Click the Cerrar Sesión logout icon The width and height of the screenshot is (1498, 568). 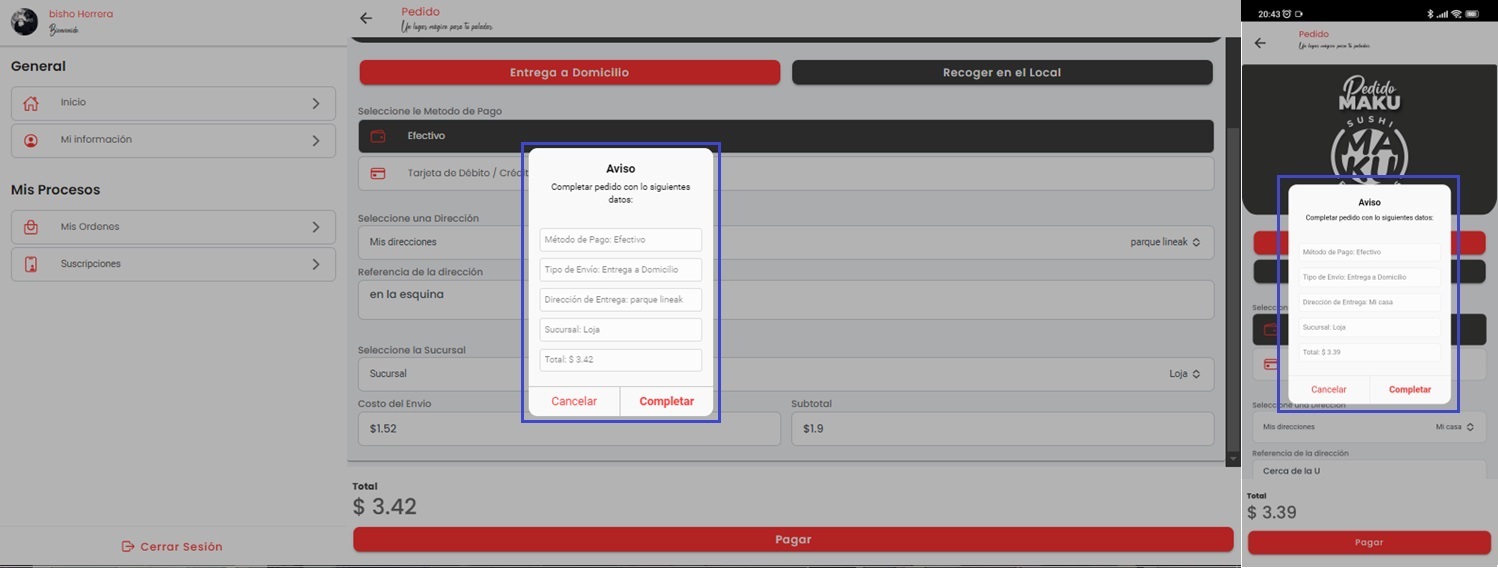click(x=128, y=546)
